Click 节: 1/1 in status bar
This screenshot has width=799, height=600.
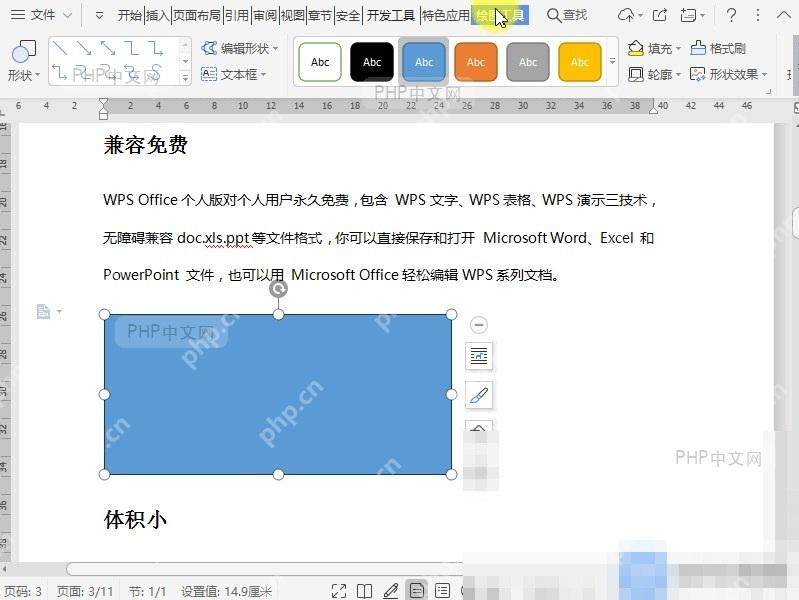tap(147, 591)
